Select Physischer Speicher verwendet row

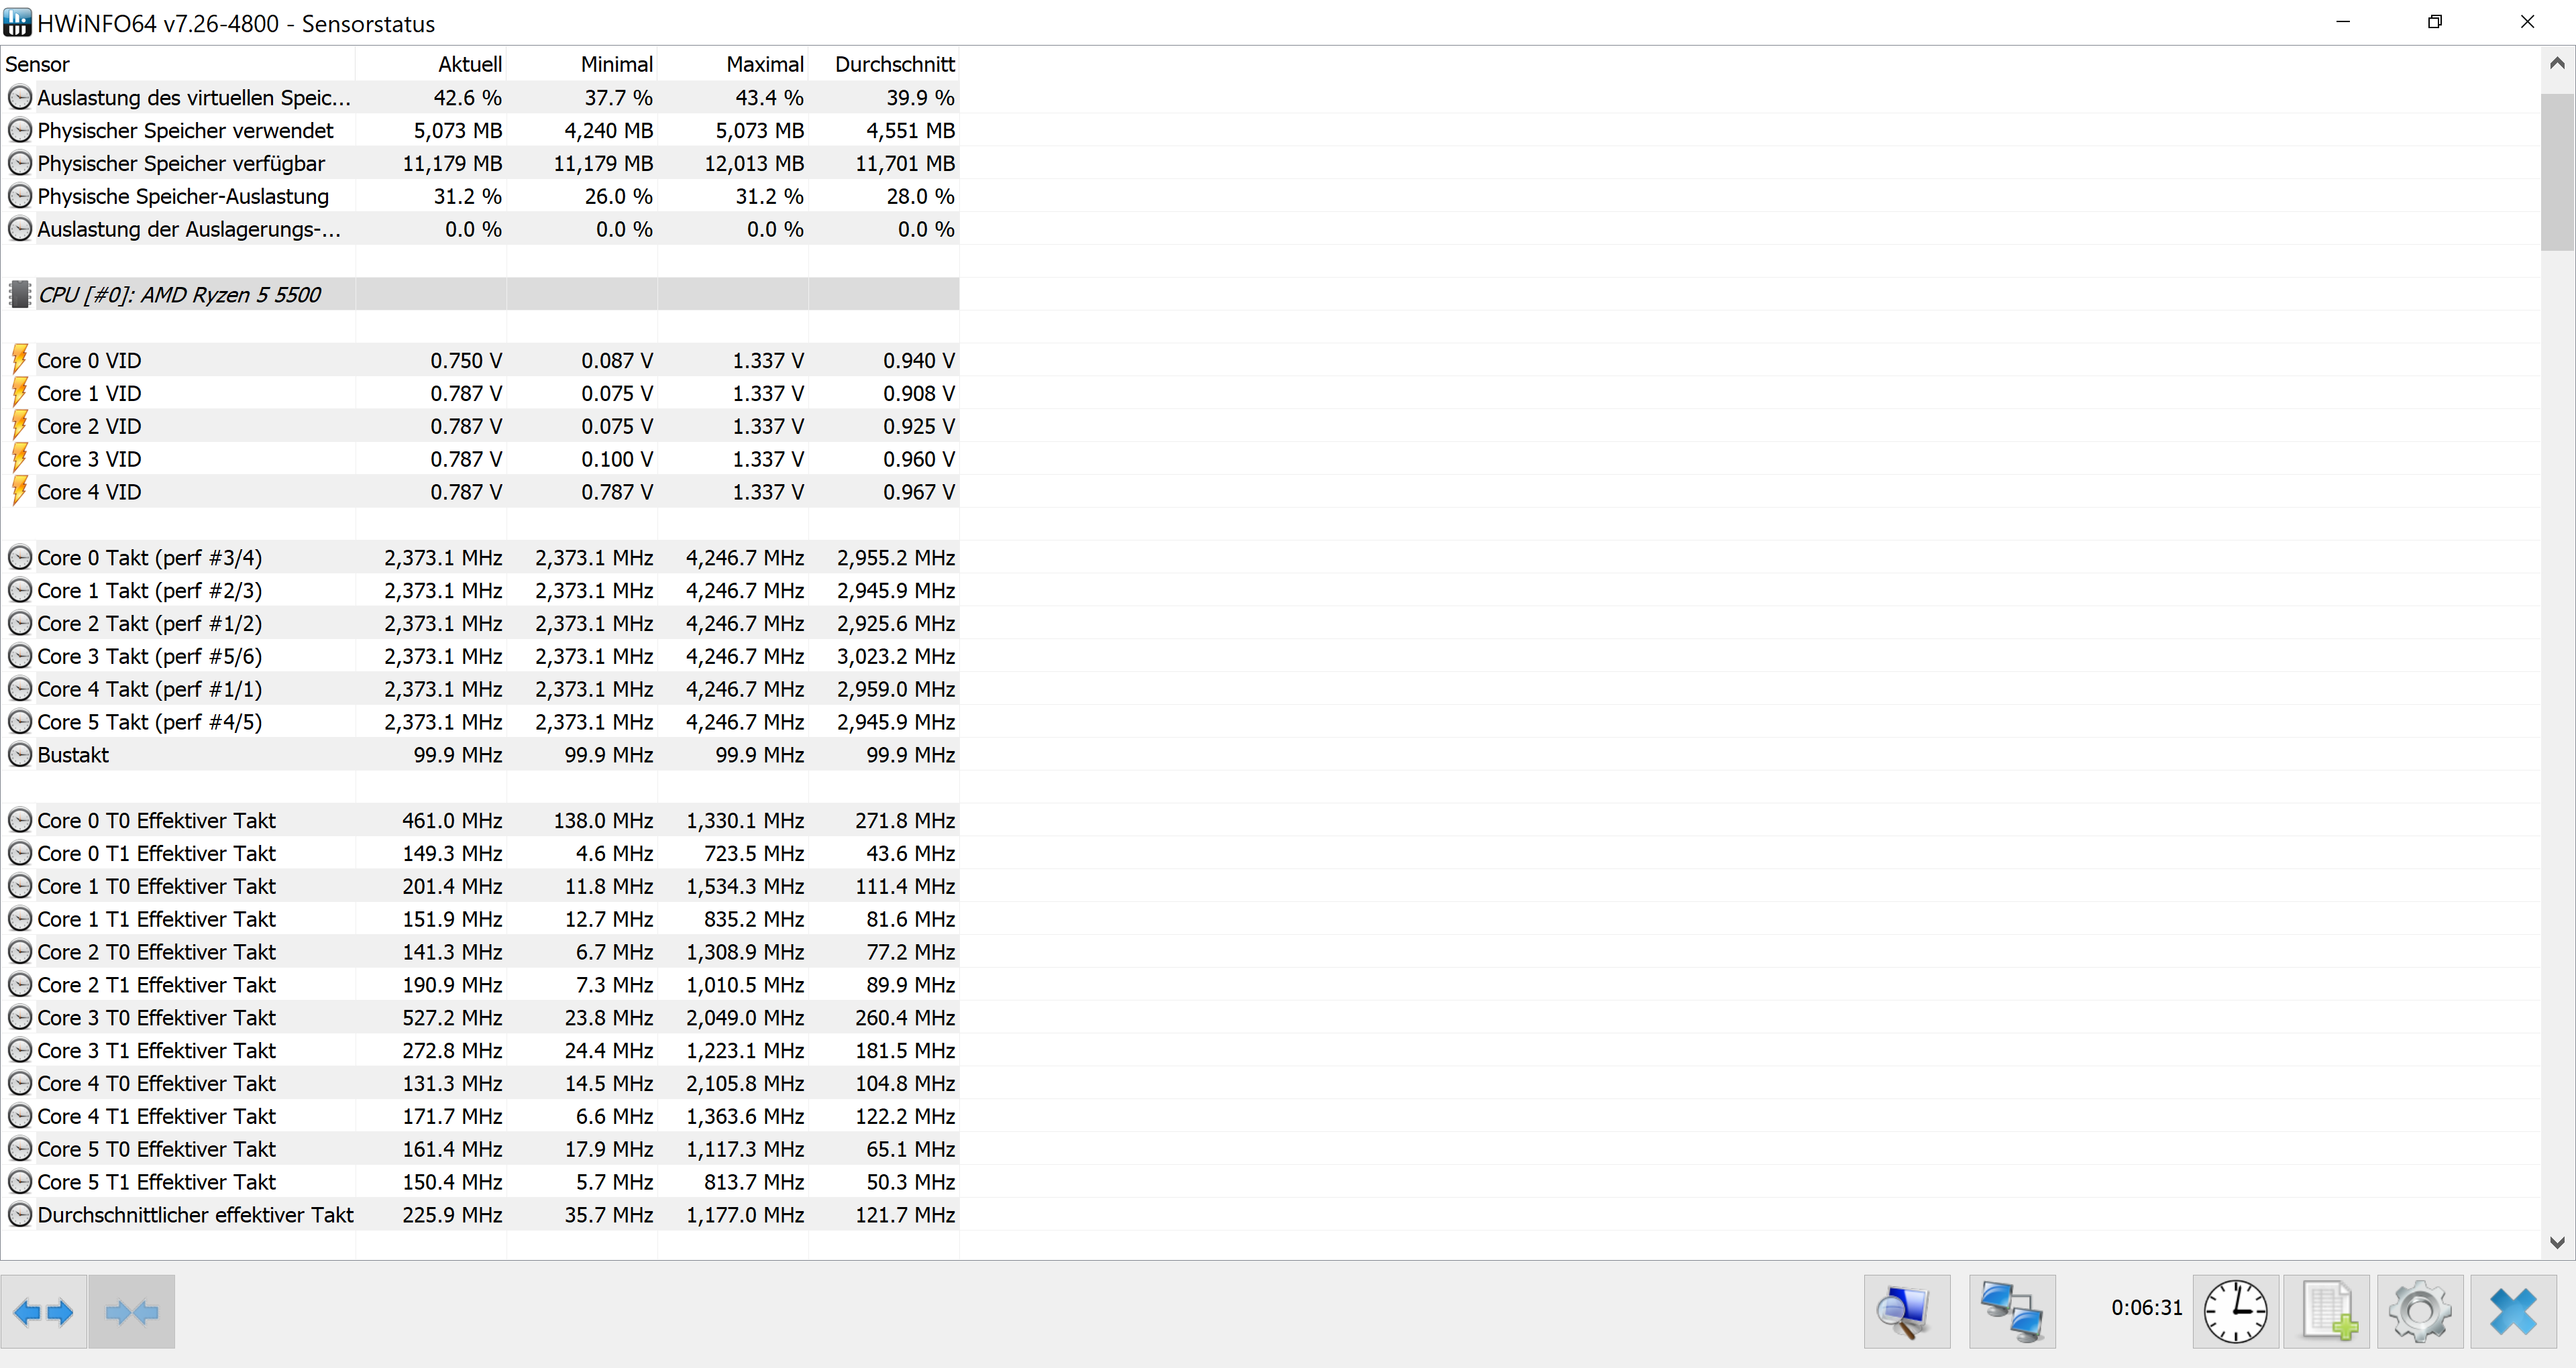point(185,130)
